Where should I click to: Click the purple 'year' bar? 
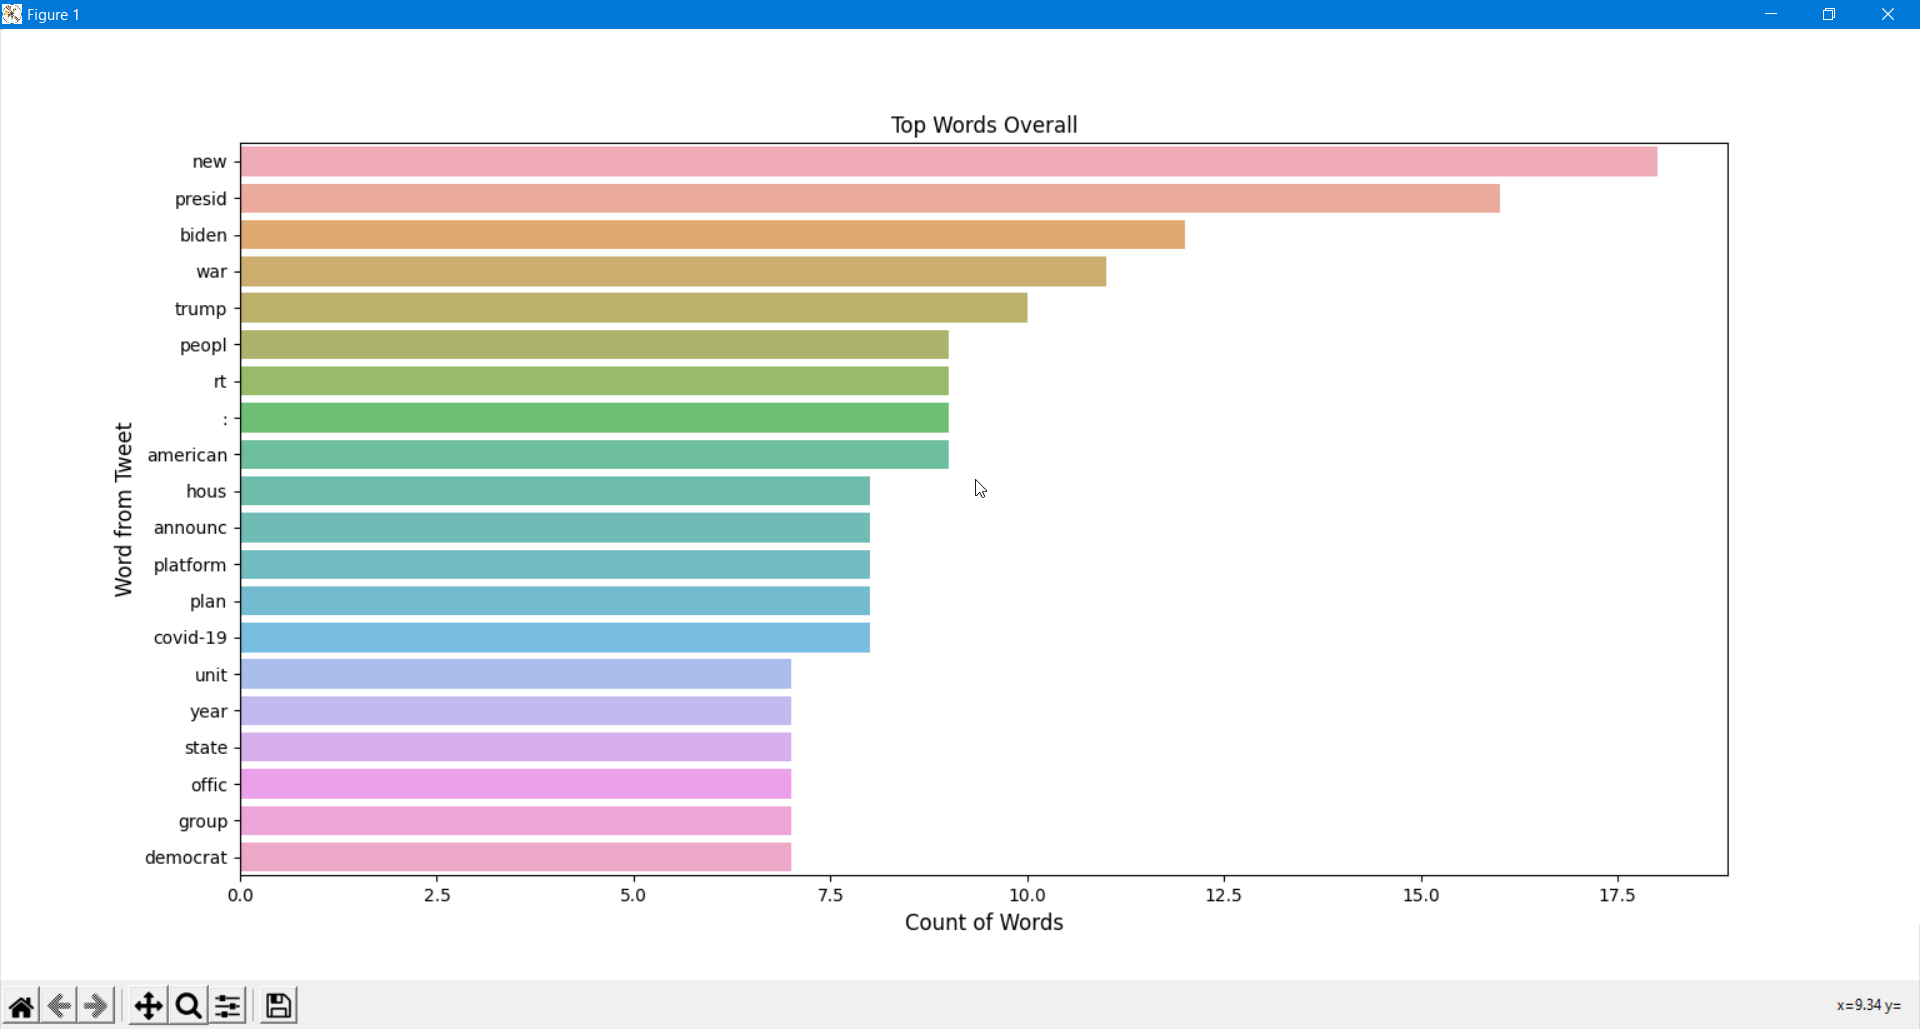click(x=516, y=711)
